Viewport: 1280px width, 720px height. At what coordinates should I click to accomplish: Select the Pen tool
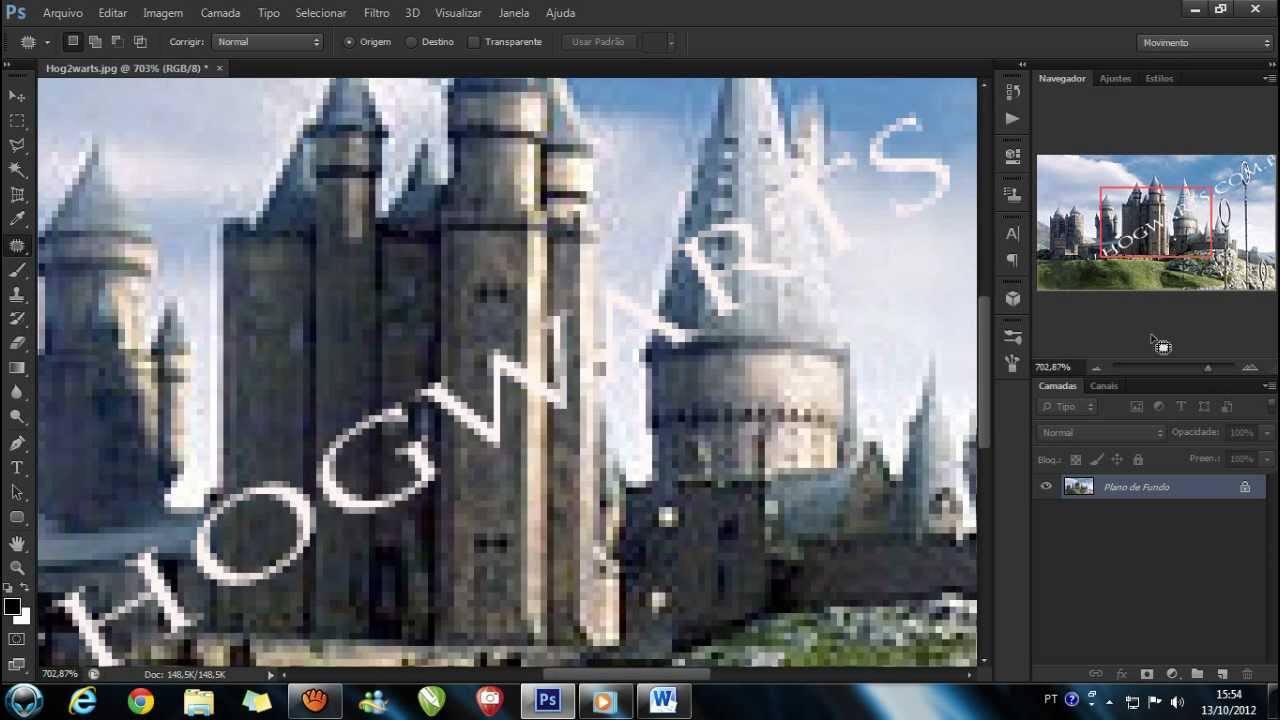pos(17,443)
